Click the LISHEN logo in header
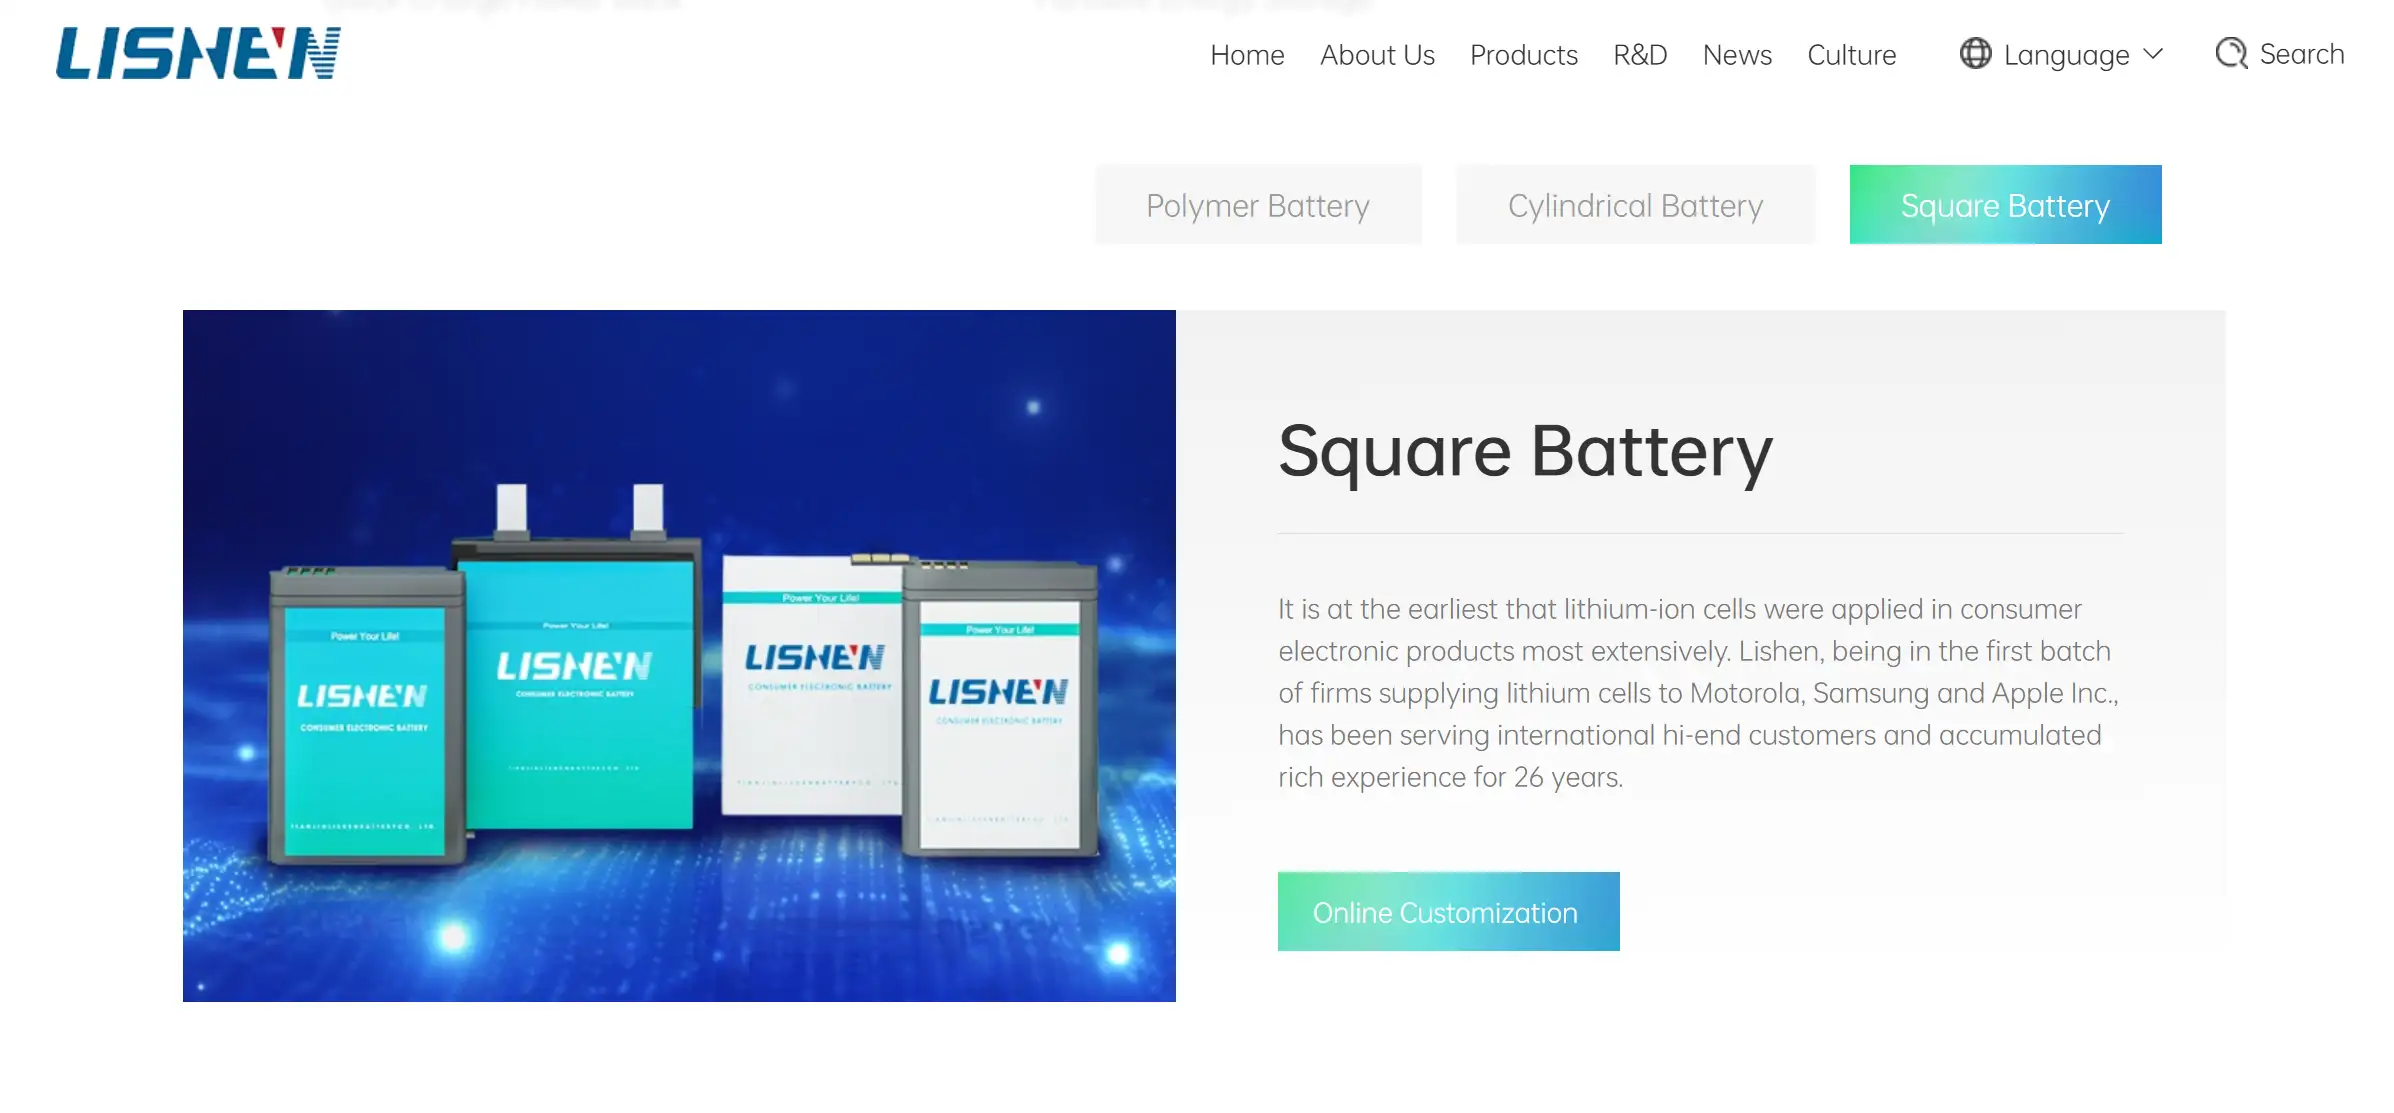The width and height of the screenshot is (2394, 1113). point(198,53)
